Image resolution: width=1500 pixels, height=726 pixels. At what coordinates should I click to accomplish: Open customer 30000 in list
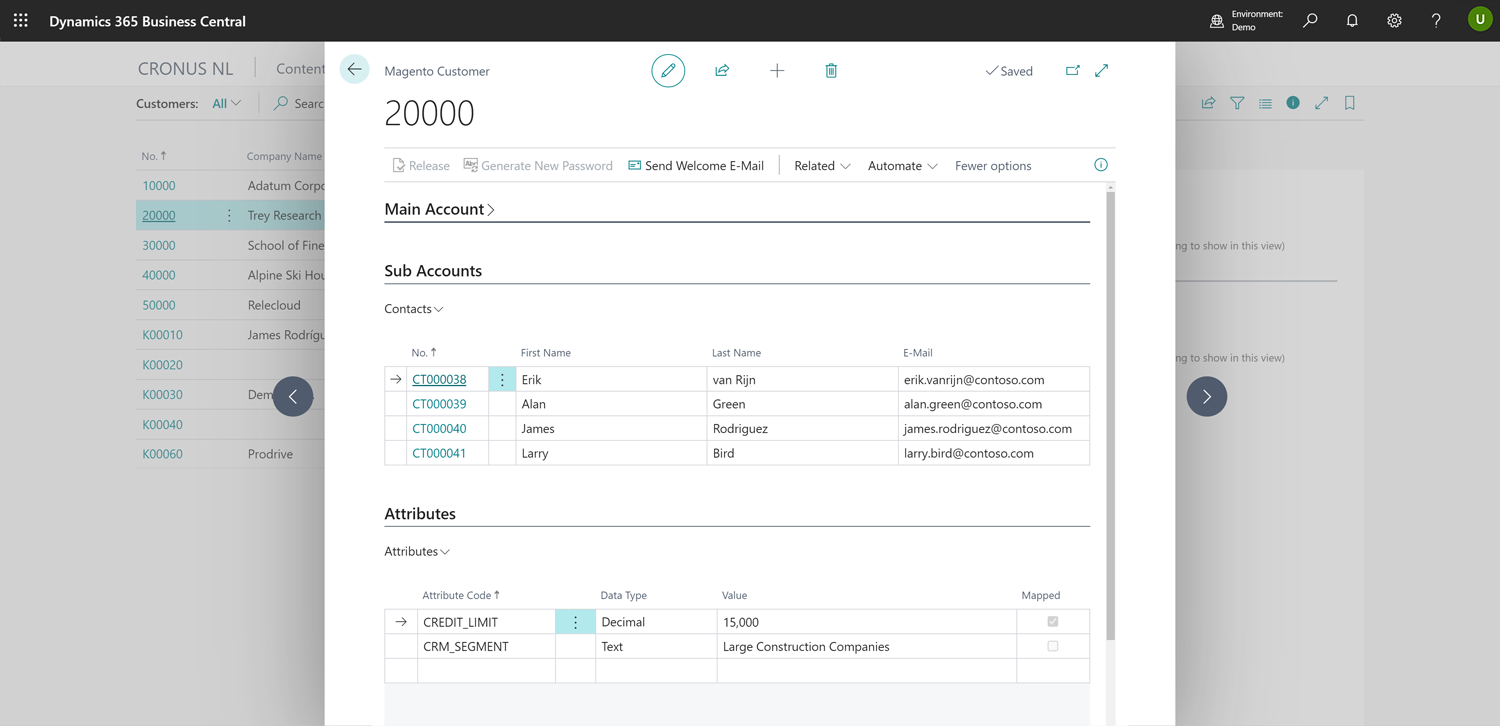159,245
